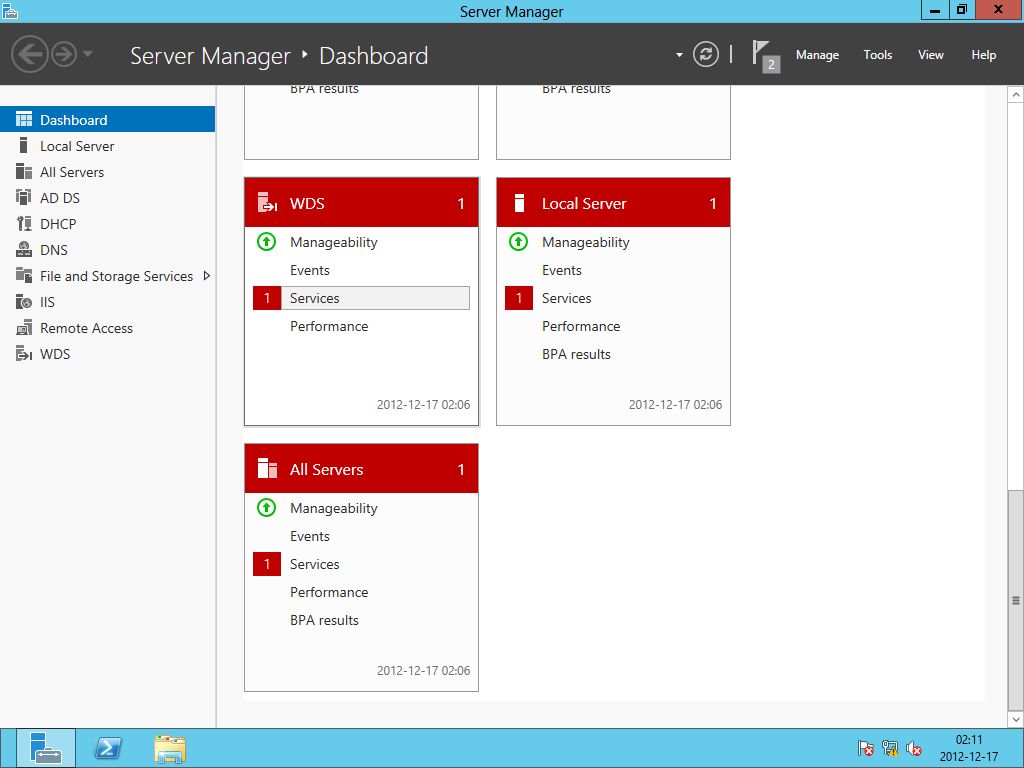Open Manageability in Local Server tile
The height and width of the screenshot is (768, 1024).
(x=585, y=242)
